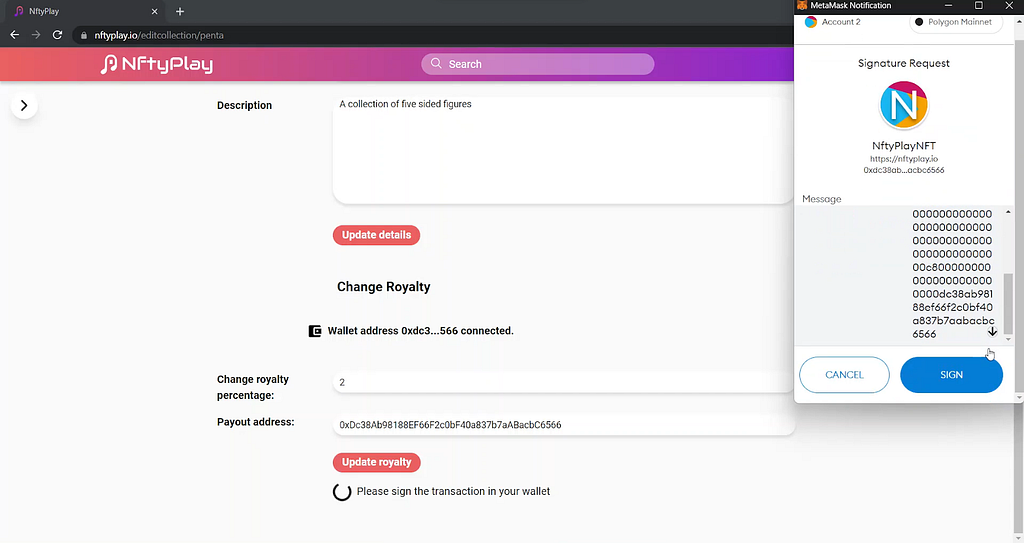Click the wallet connected status text
Image resolution: width=1024 pixels, height=543 pixels.
point(421,331)
